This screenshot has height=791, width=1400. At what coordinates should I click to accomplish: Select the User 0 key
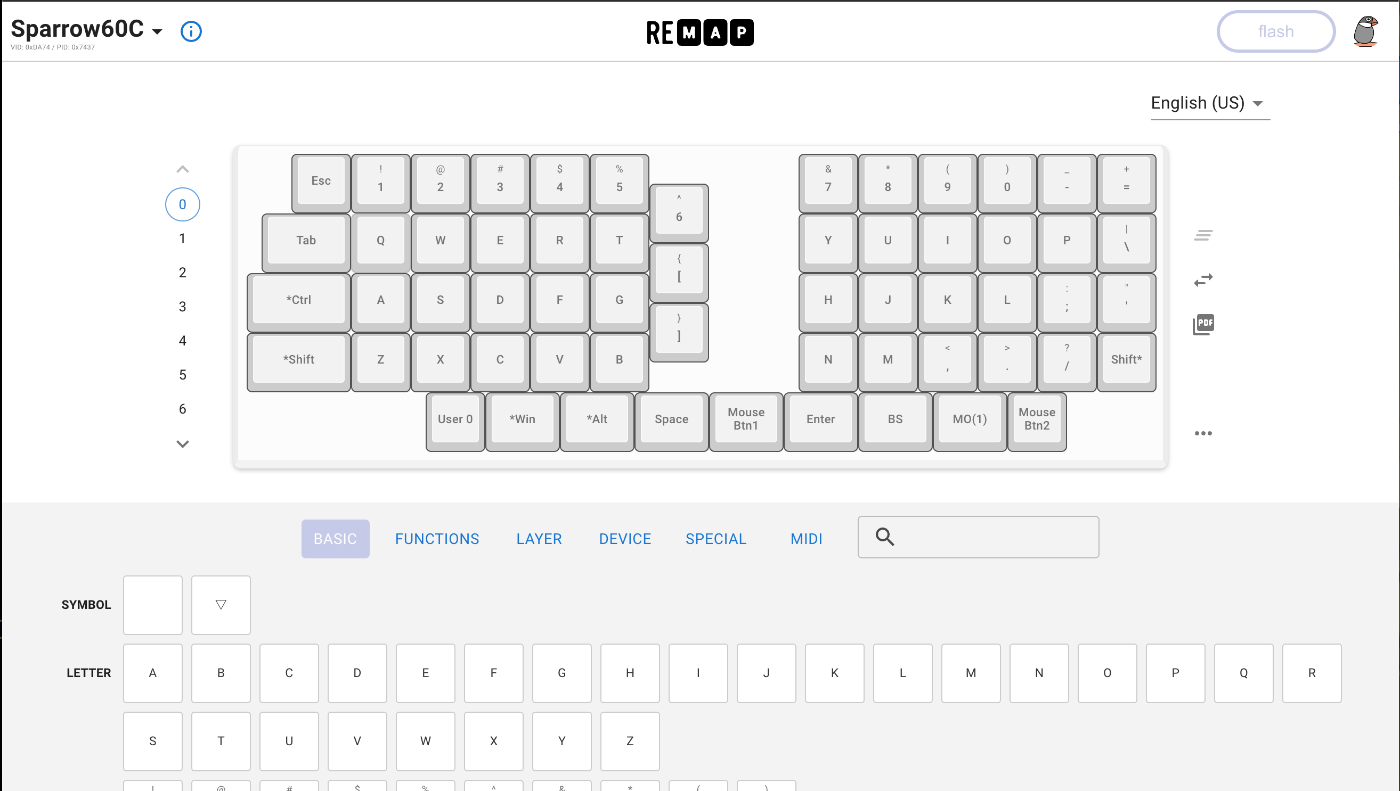click(455, 422)
